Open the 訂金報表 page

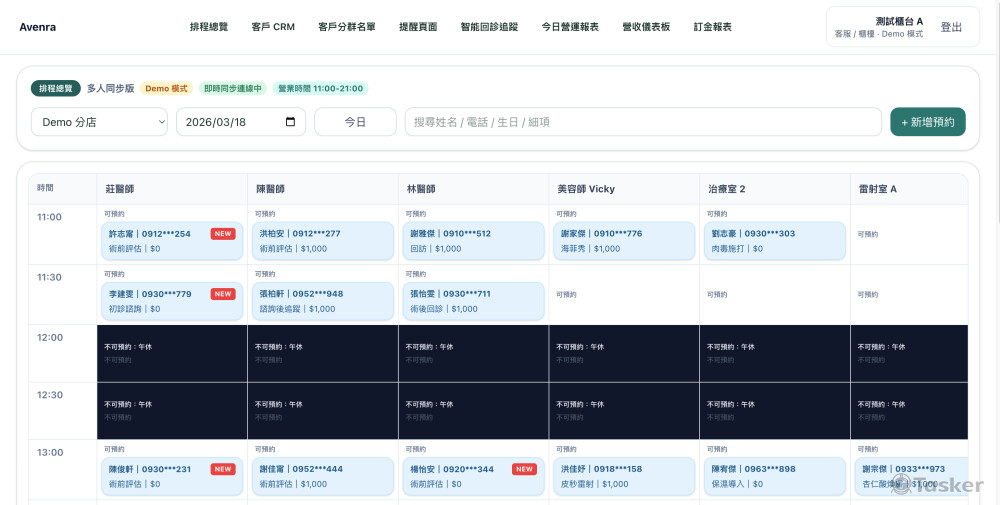713,27
